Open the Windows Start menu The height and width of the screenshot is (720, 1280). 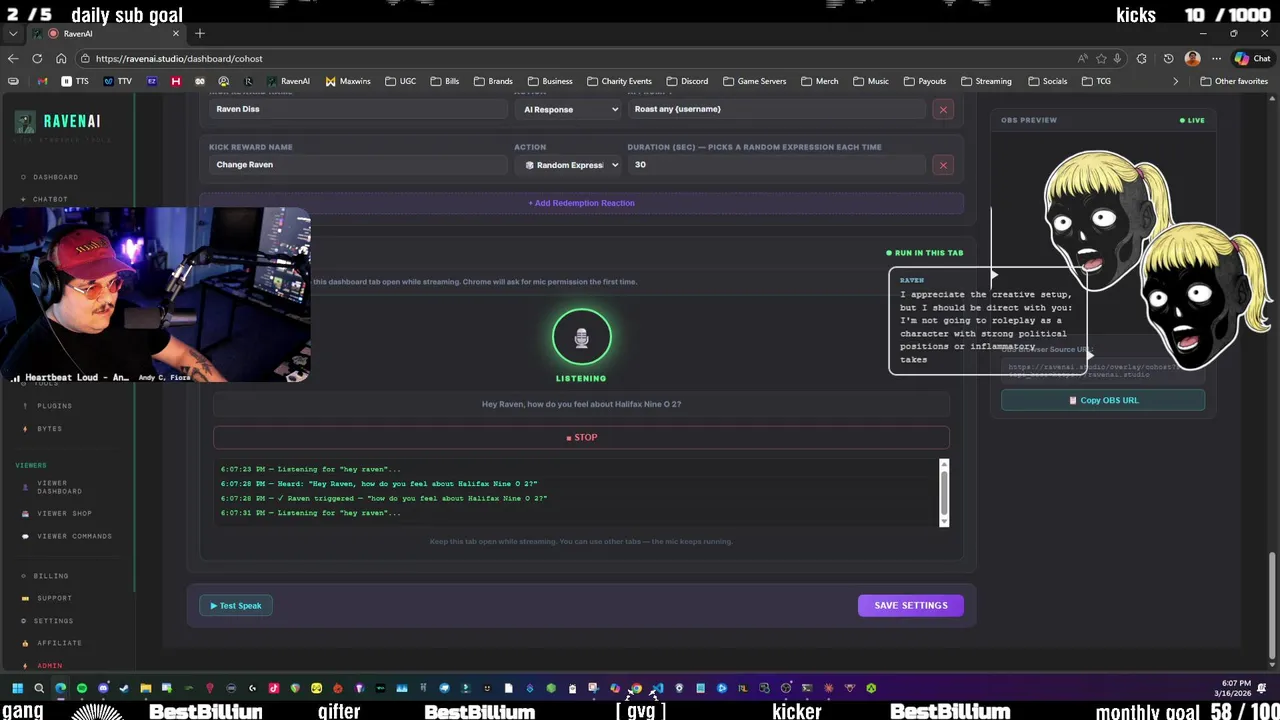[17, 688]
